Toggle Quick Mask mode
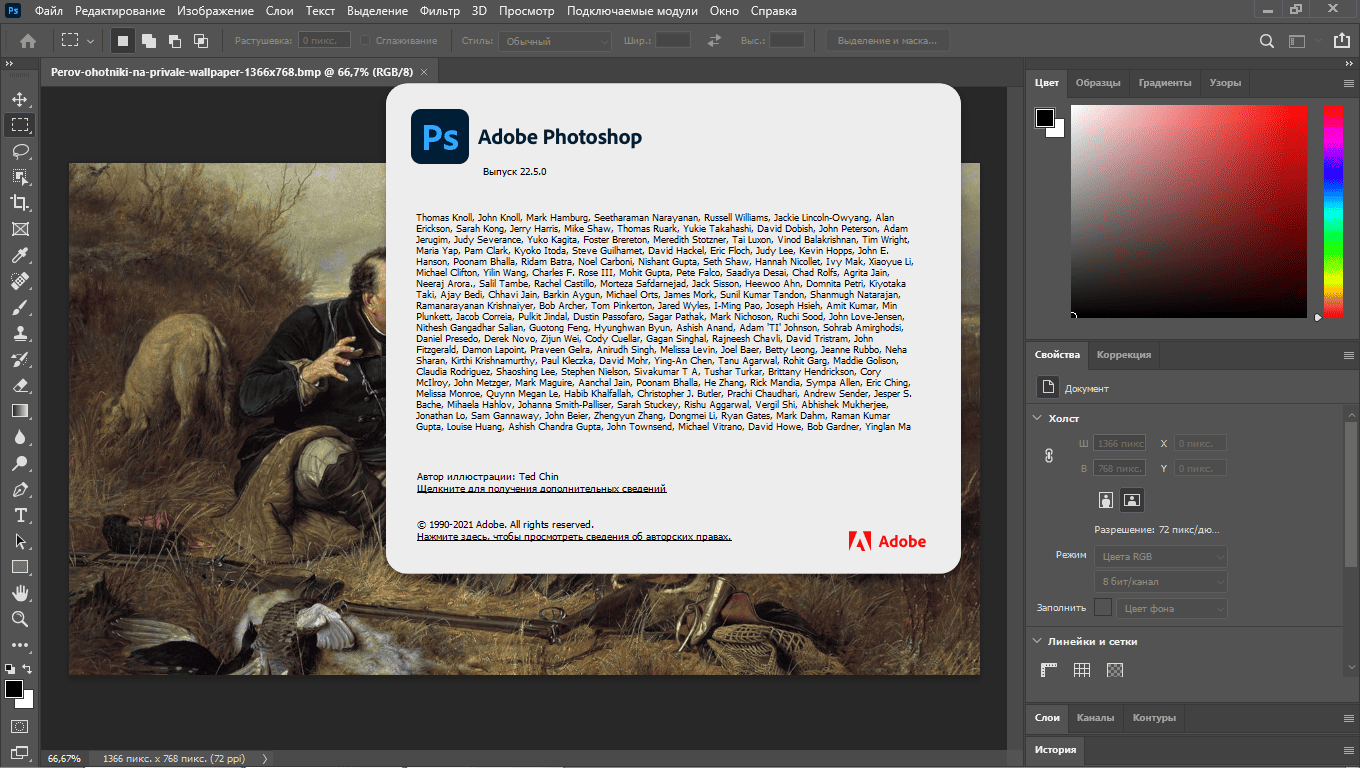1360x768 pixels. tap(19, 726)
